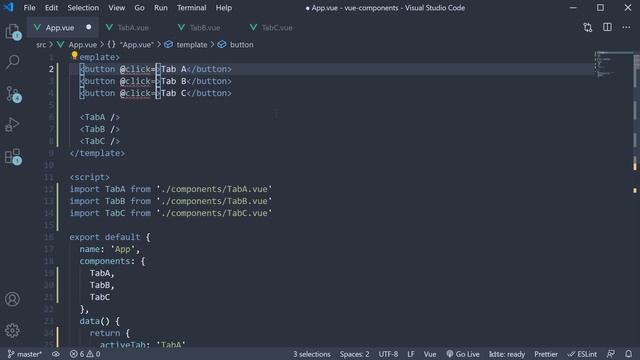Click 'src' in the breadcrumb
Screen dimensions: 640x360
(x=41, y=44)
